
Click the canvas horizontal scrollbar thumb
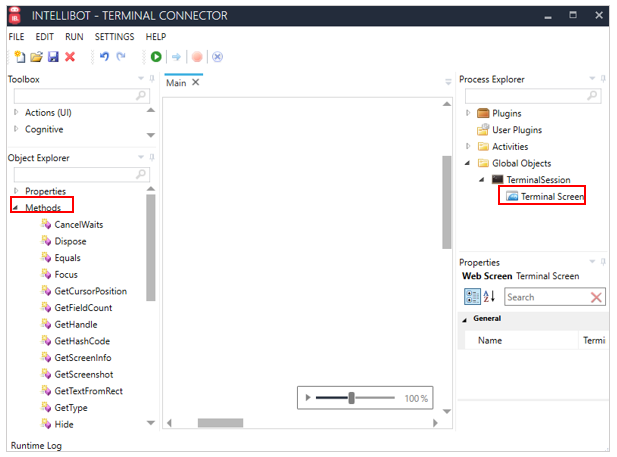[220, 423]
